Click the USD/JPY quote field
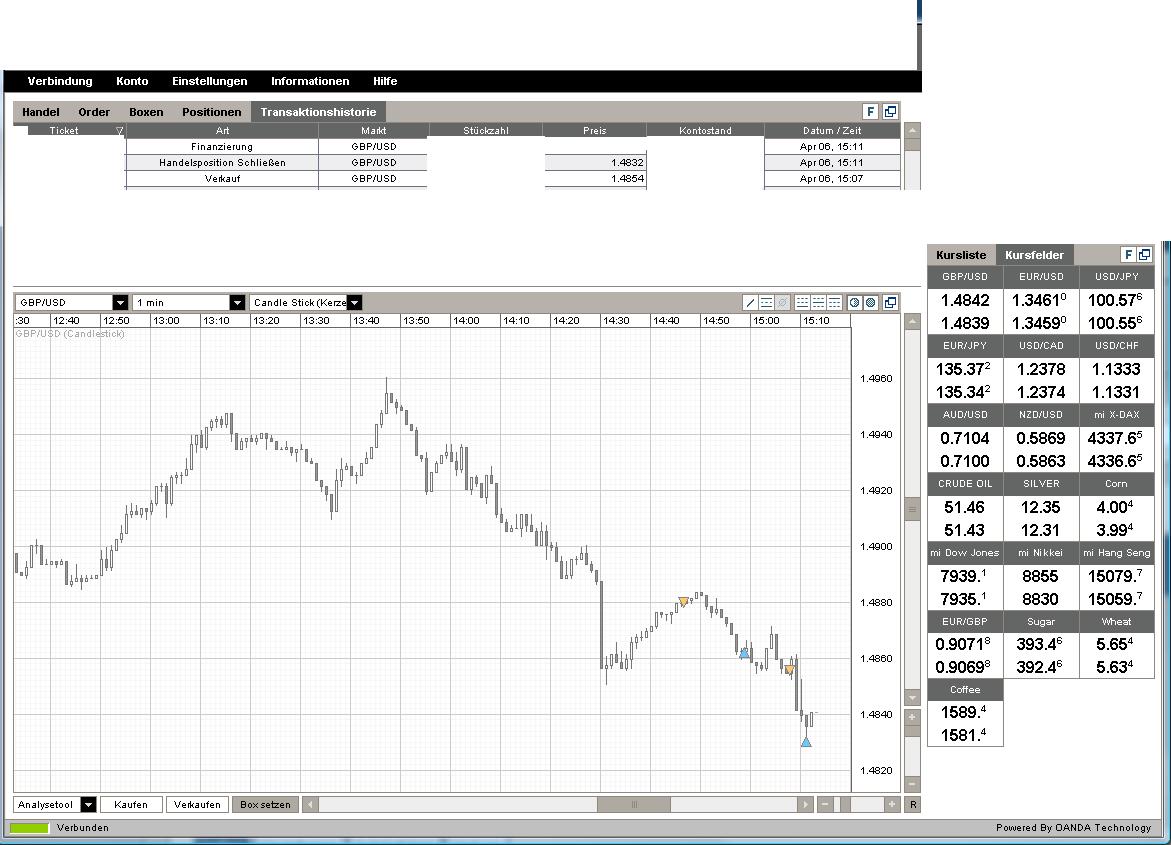This screenshot has height=845, width=1171. pyautogui.click(x=1116, y=300)
